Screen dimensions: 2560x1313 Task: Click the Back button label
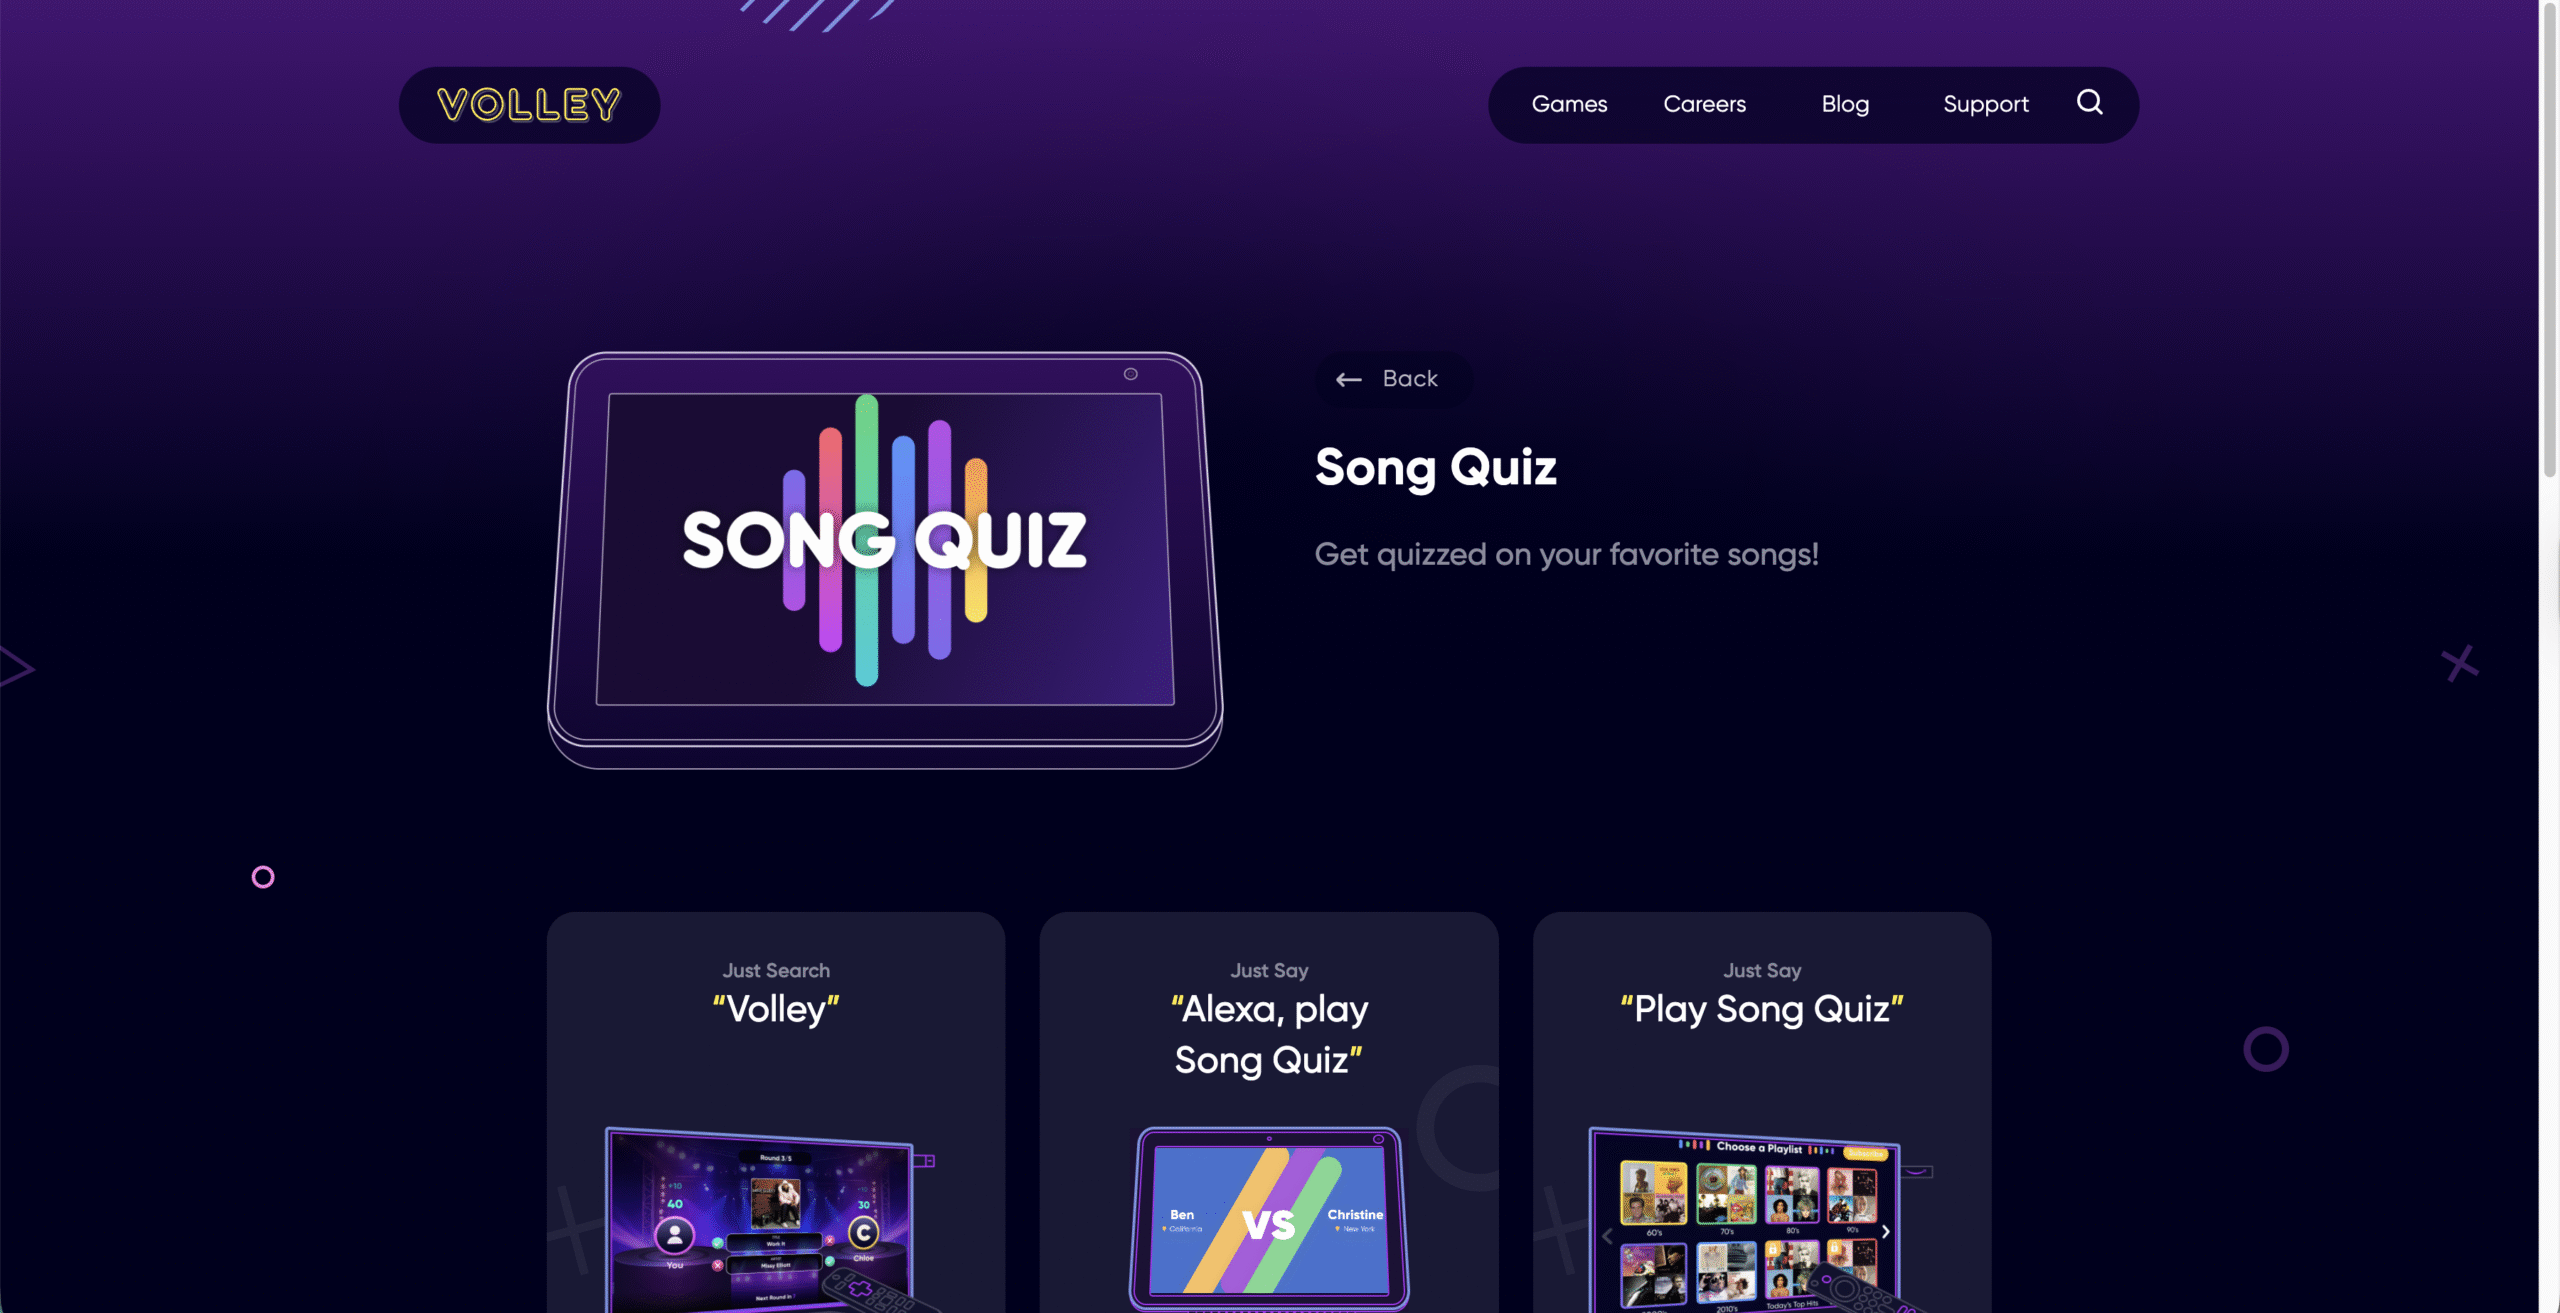click(1410, 379)
